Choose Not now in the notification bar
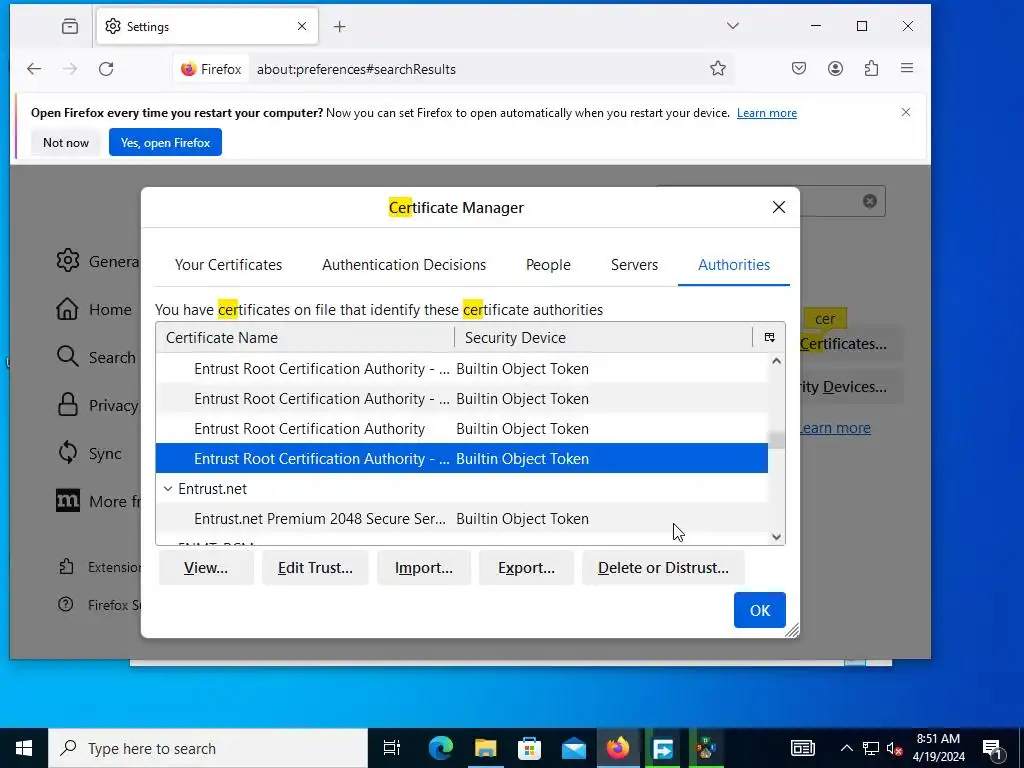Viewport: 1024px width, 768px height. tap(65, 142)
